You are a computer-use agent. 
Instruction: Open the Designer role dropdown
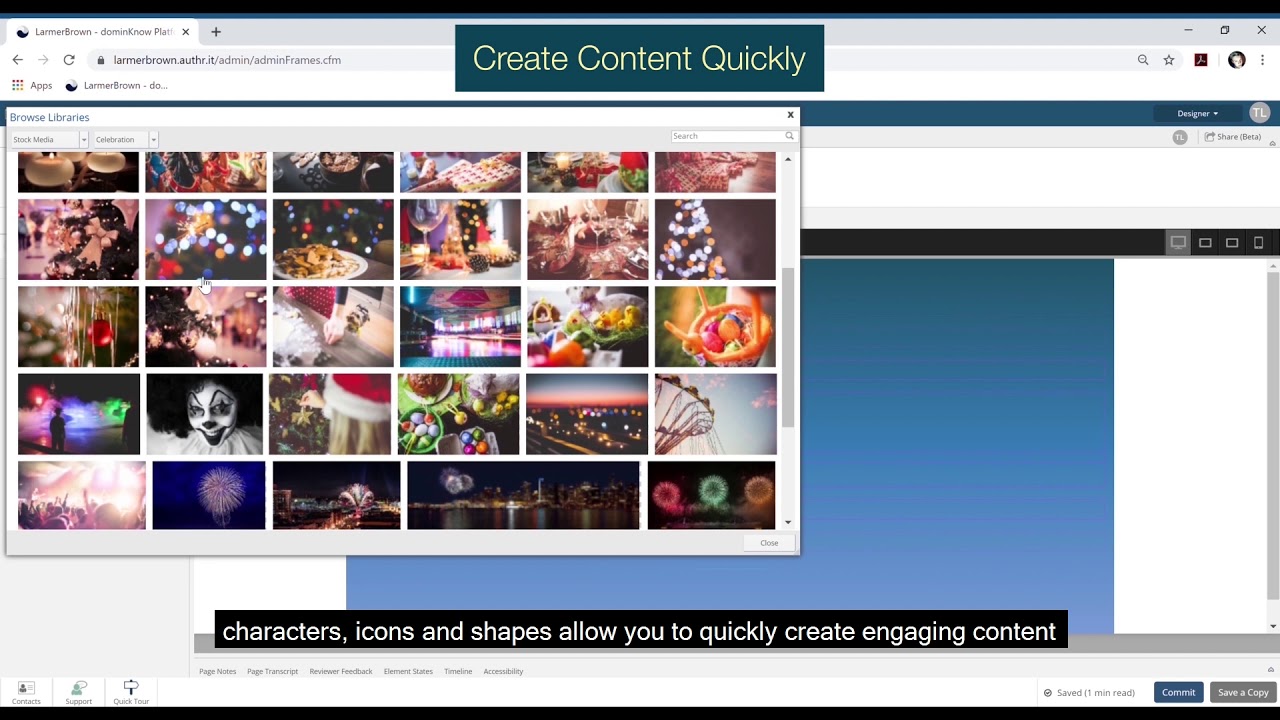coord(1197,113)
